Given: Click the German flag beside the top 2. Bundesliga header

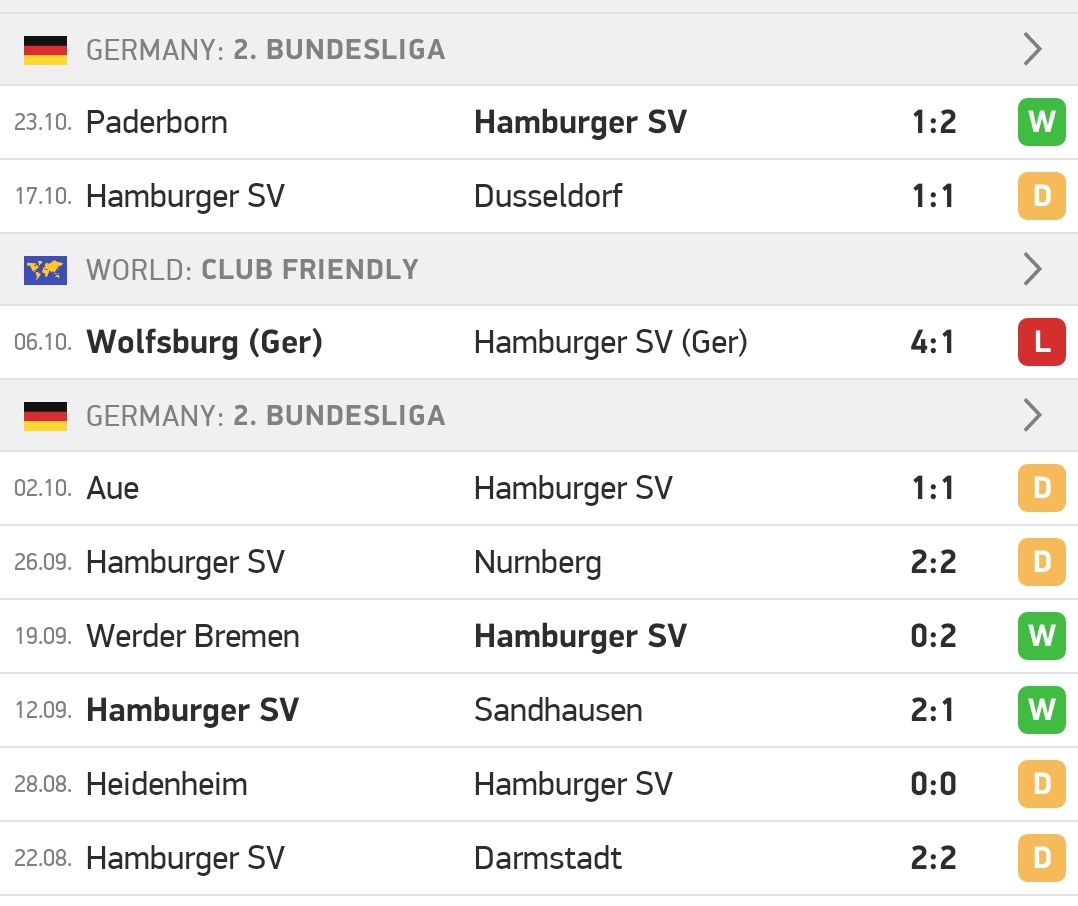Looking at the screenshot, I should [45, 50].
